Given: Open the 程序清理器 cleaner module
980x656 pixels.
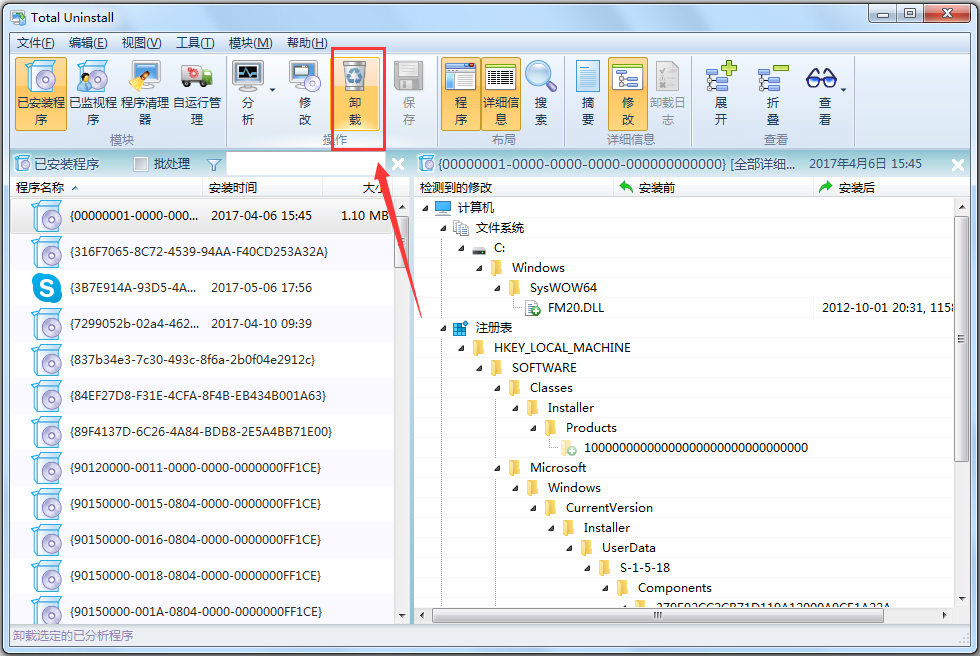Looking at the screenshot, I should click(145, 76).
